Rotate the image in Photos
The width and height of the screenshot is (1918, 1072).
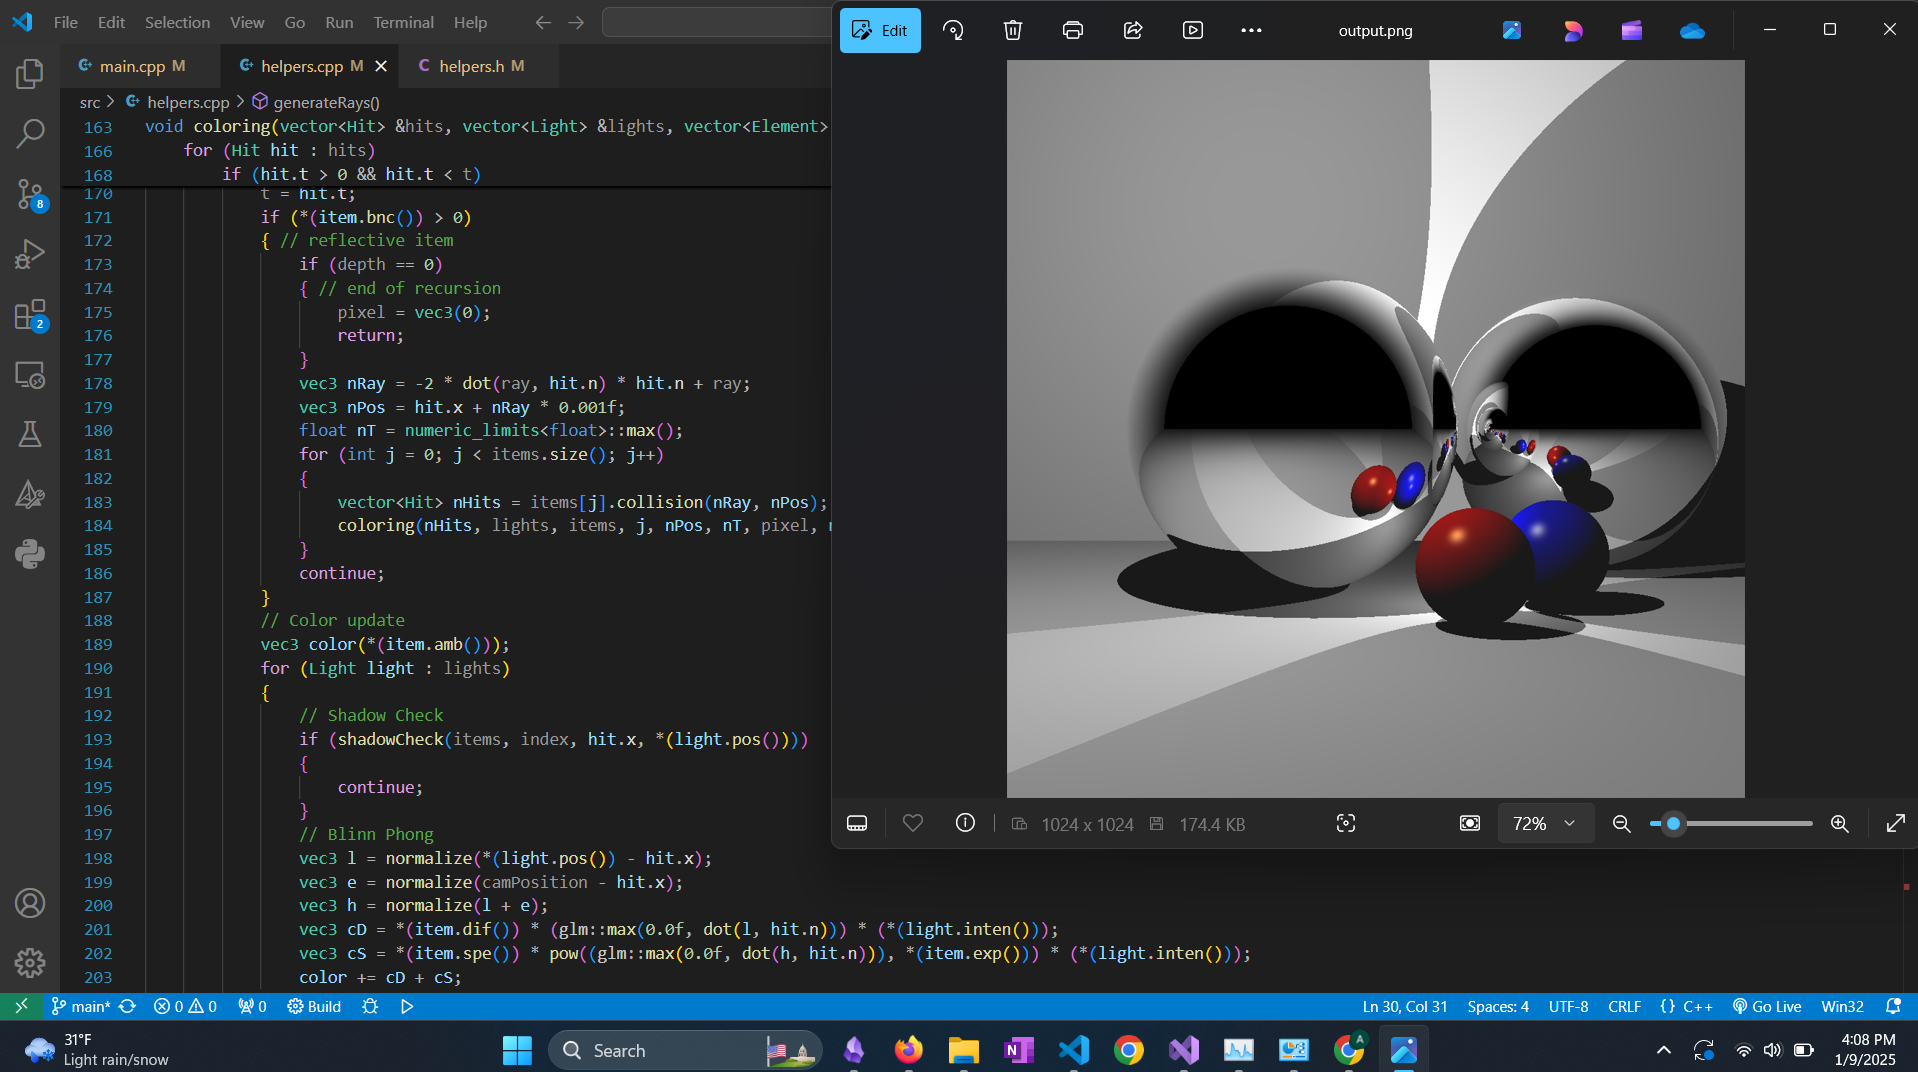click(x=953, y=30)
